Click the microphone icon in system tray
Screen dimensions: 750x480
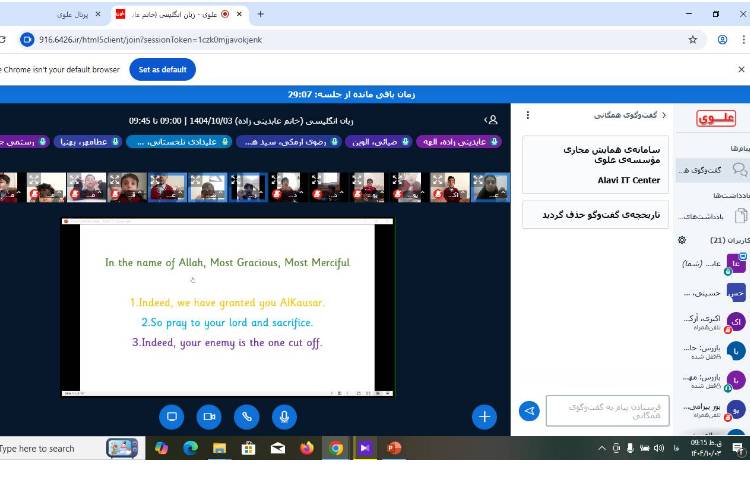630,448
